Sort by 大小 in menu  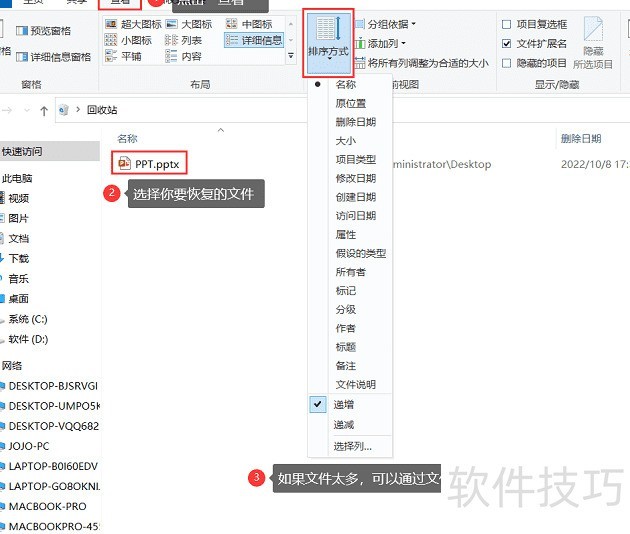346,141
